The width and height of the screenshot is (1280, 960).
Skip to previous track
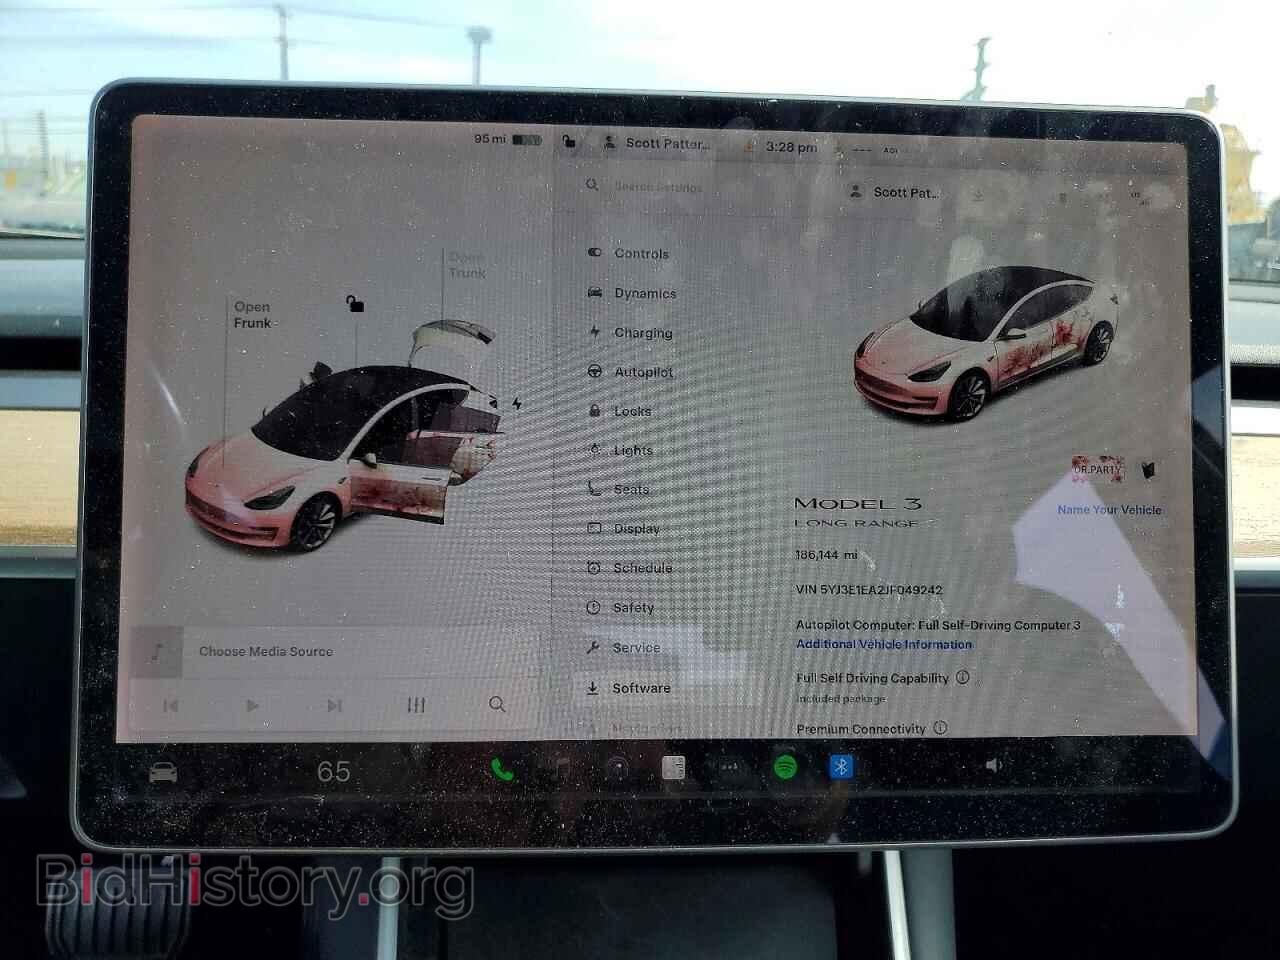coord(171,705)
